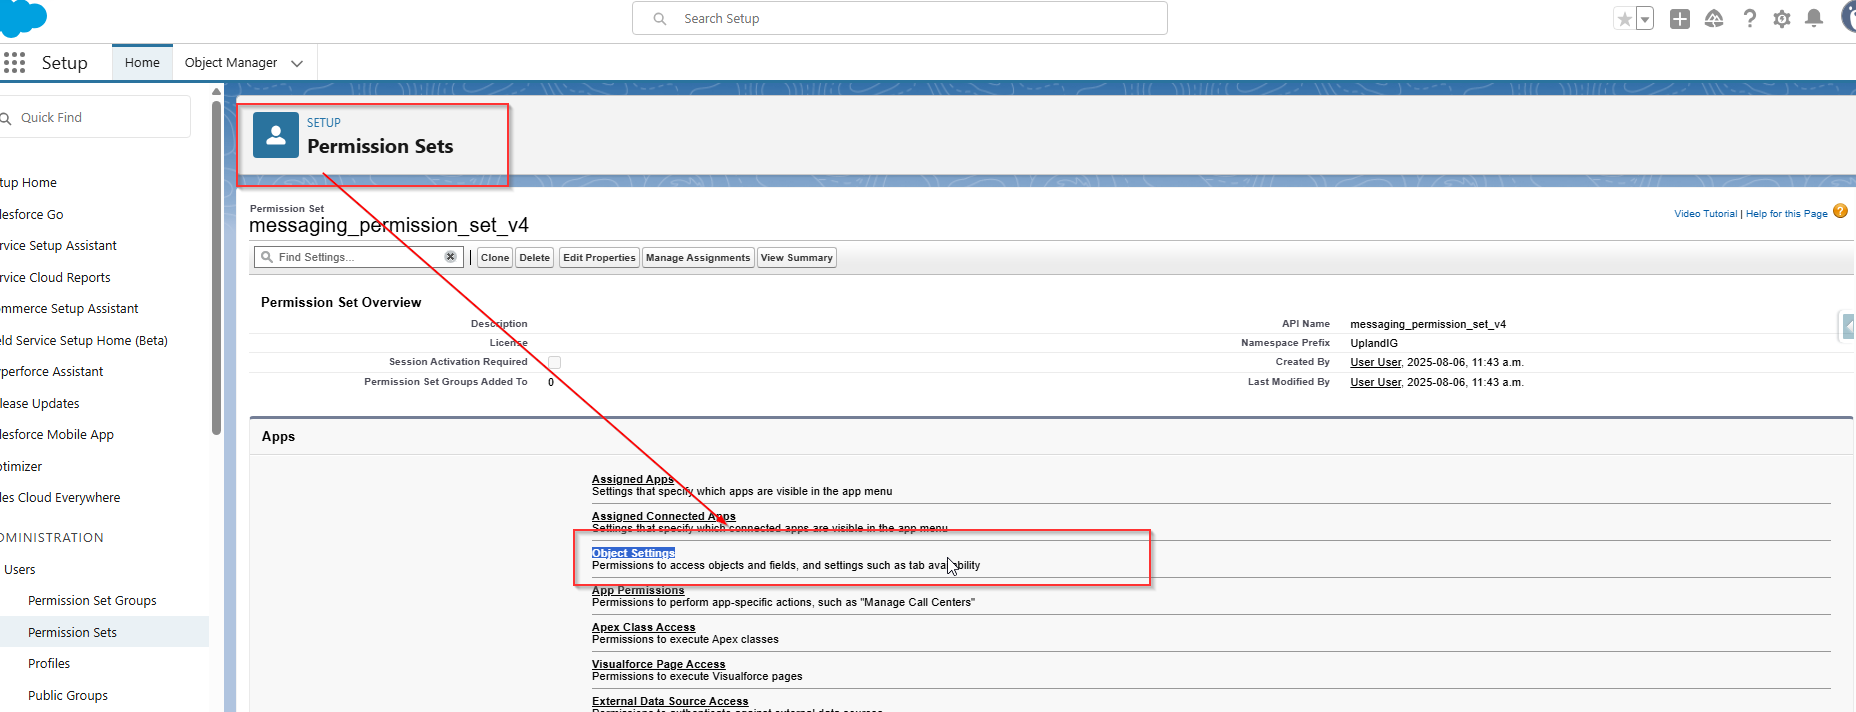
Task: Open the notifications bell
Action: [1814, 19]
